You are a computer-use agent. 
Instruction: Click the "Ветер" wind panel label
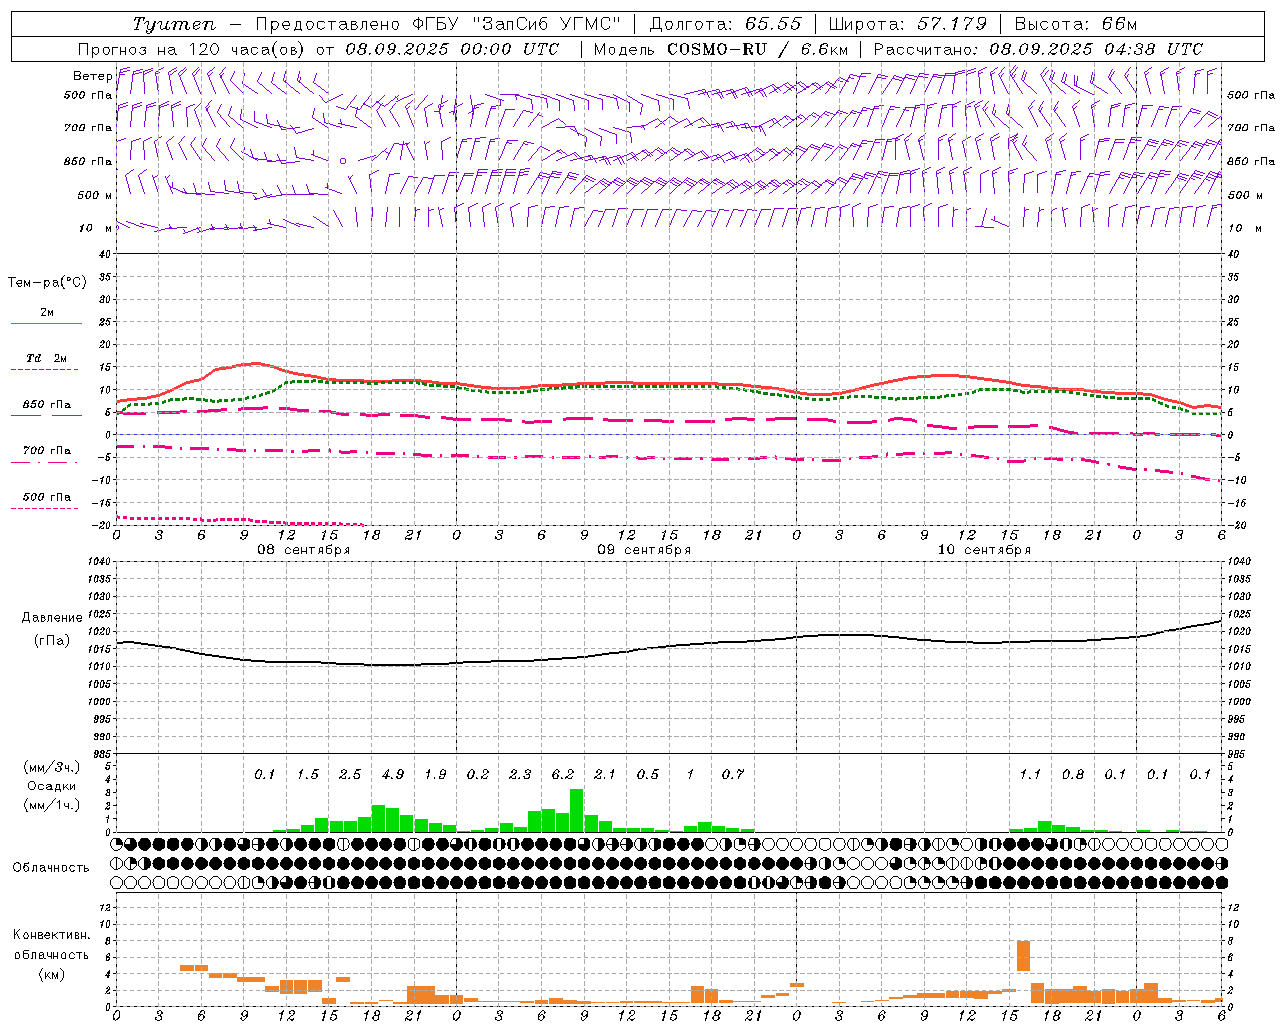pyautogui.click(x=92, y=76)
